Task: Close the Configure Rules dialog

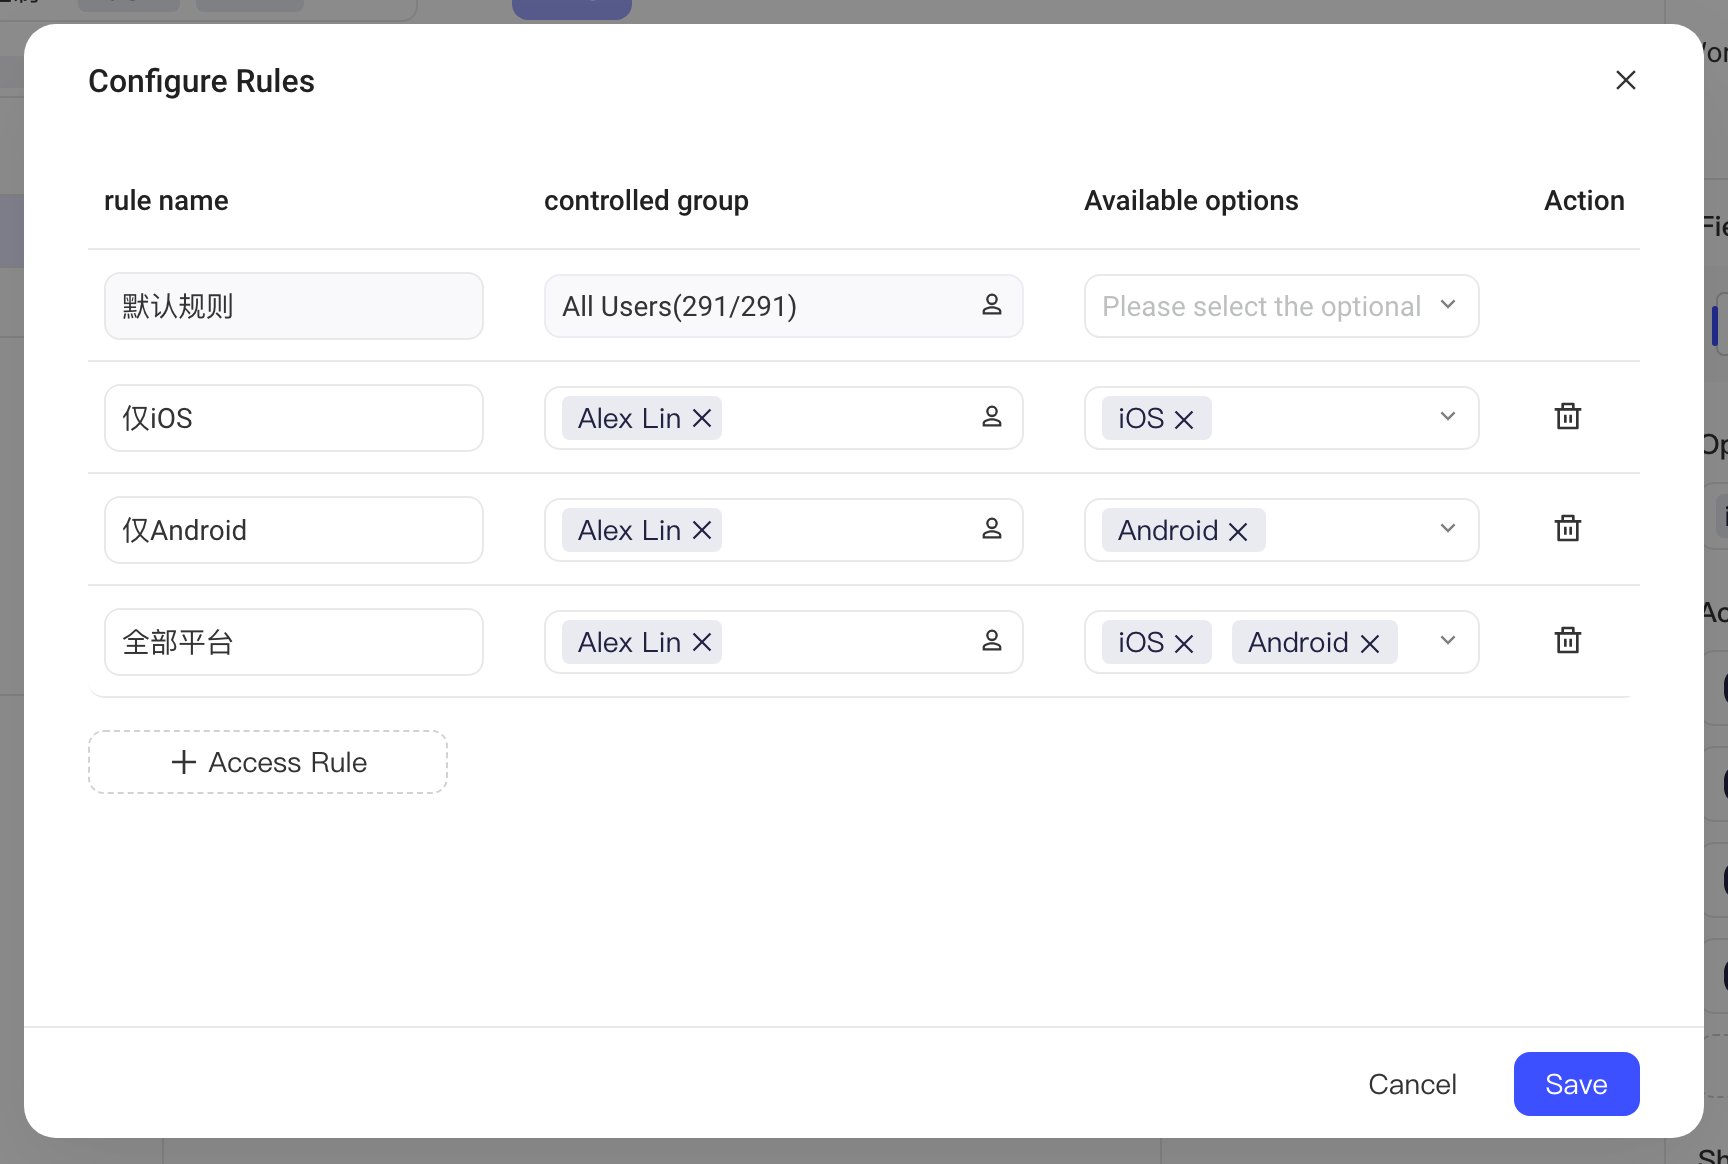Action: [1626, 80]
